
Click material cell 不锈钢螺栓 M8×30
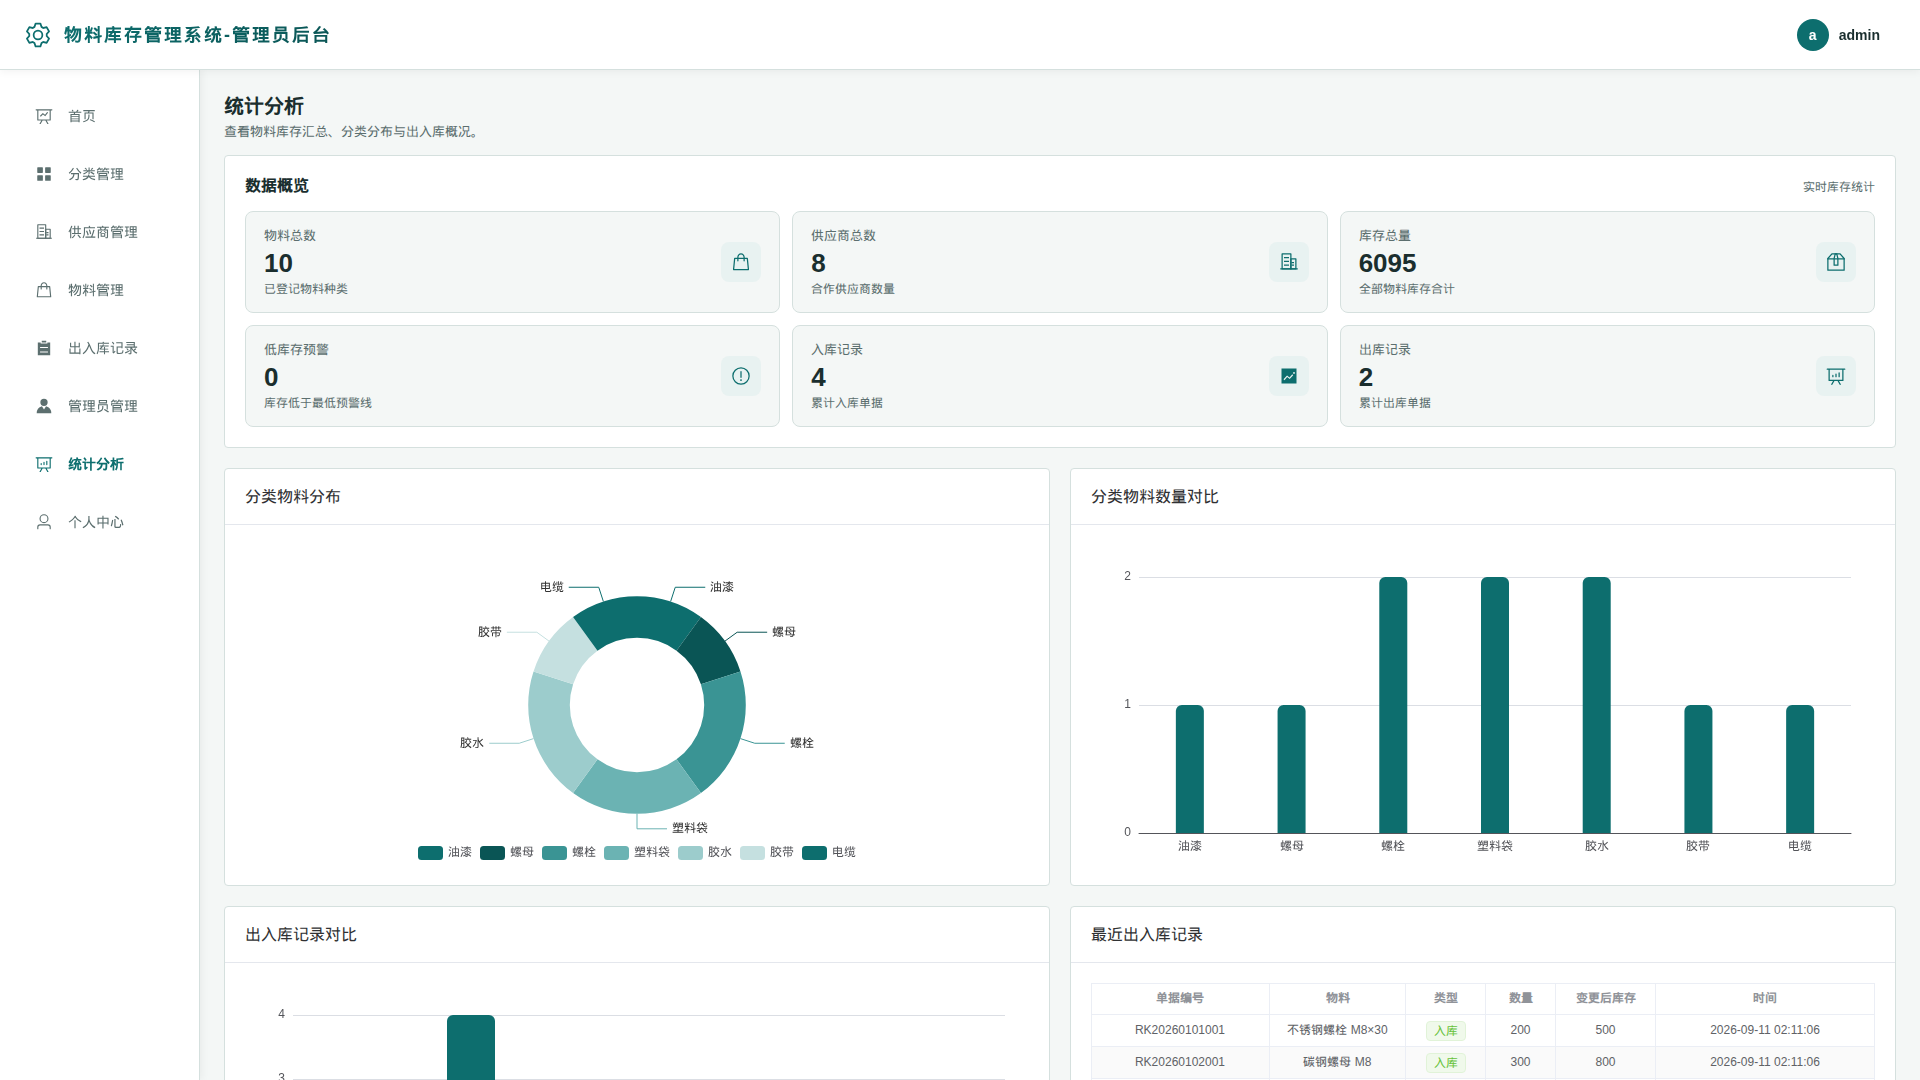[1337, 1030]
